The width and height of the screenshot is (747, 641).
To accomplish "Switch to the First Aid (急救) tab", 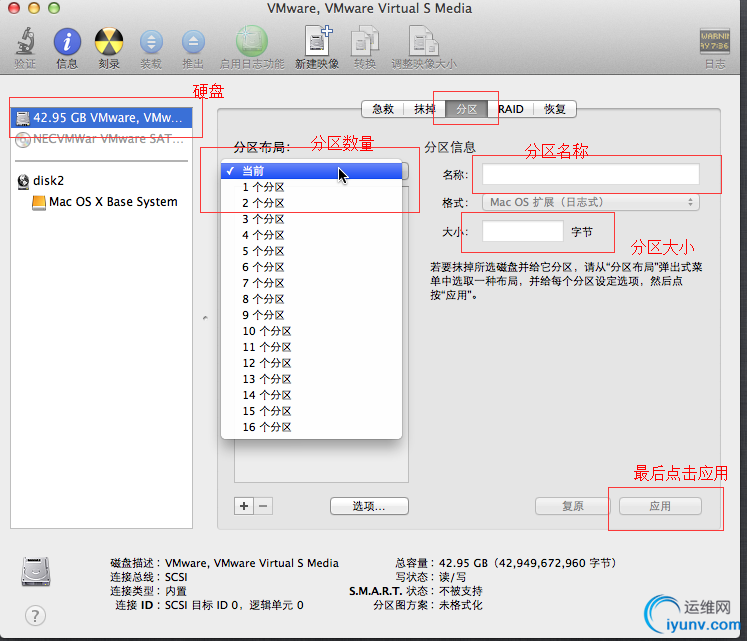I will [x=383, y=109].
